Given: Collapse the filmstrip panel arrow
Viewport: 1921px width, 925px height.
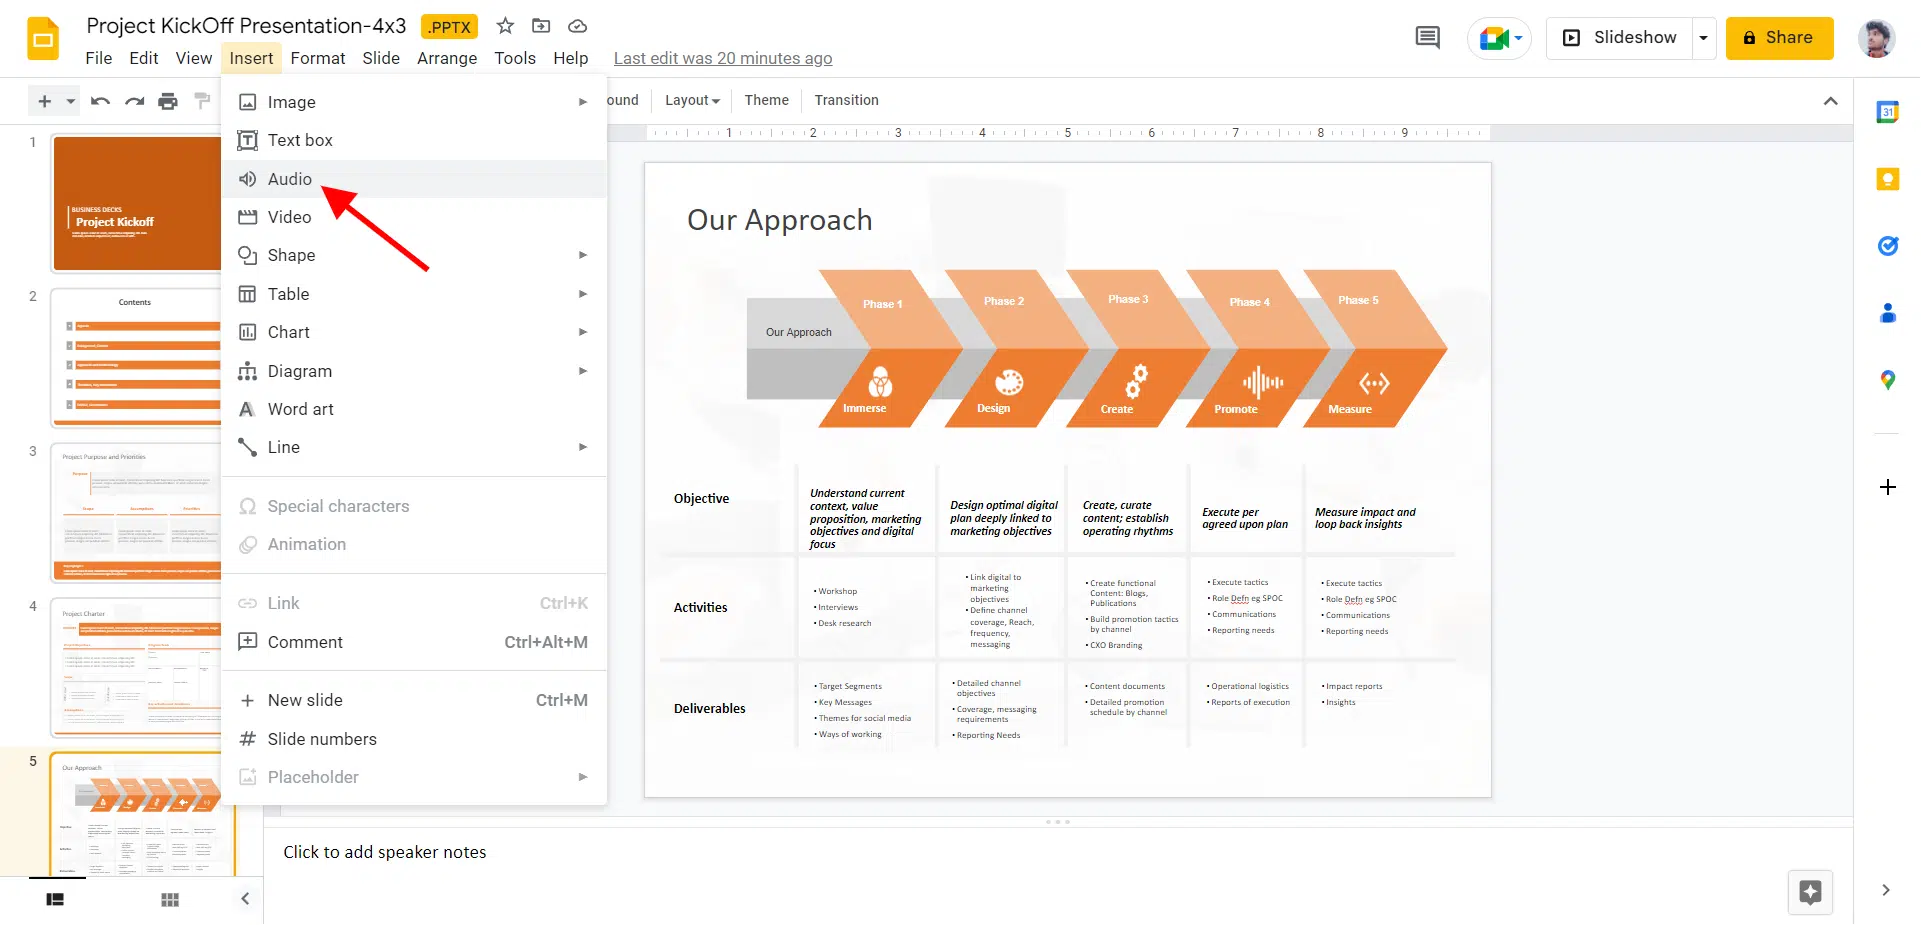Looking at the screenshot, I should click(245, 898).
